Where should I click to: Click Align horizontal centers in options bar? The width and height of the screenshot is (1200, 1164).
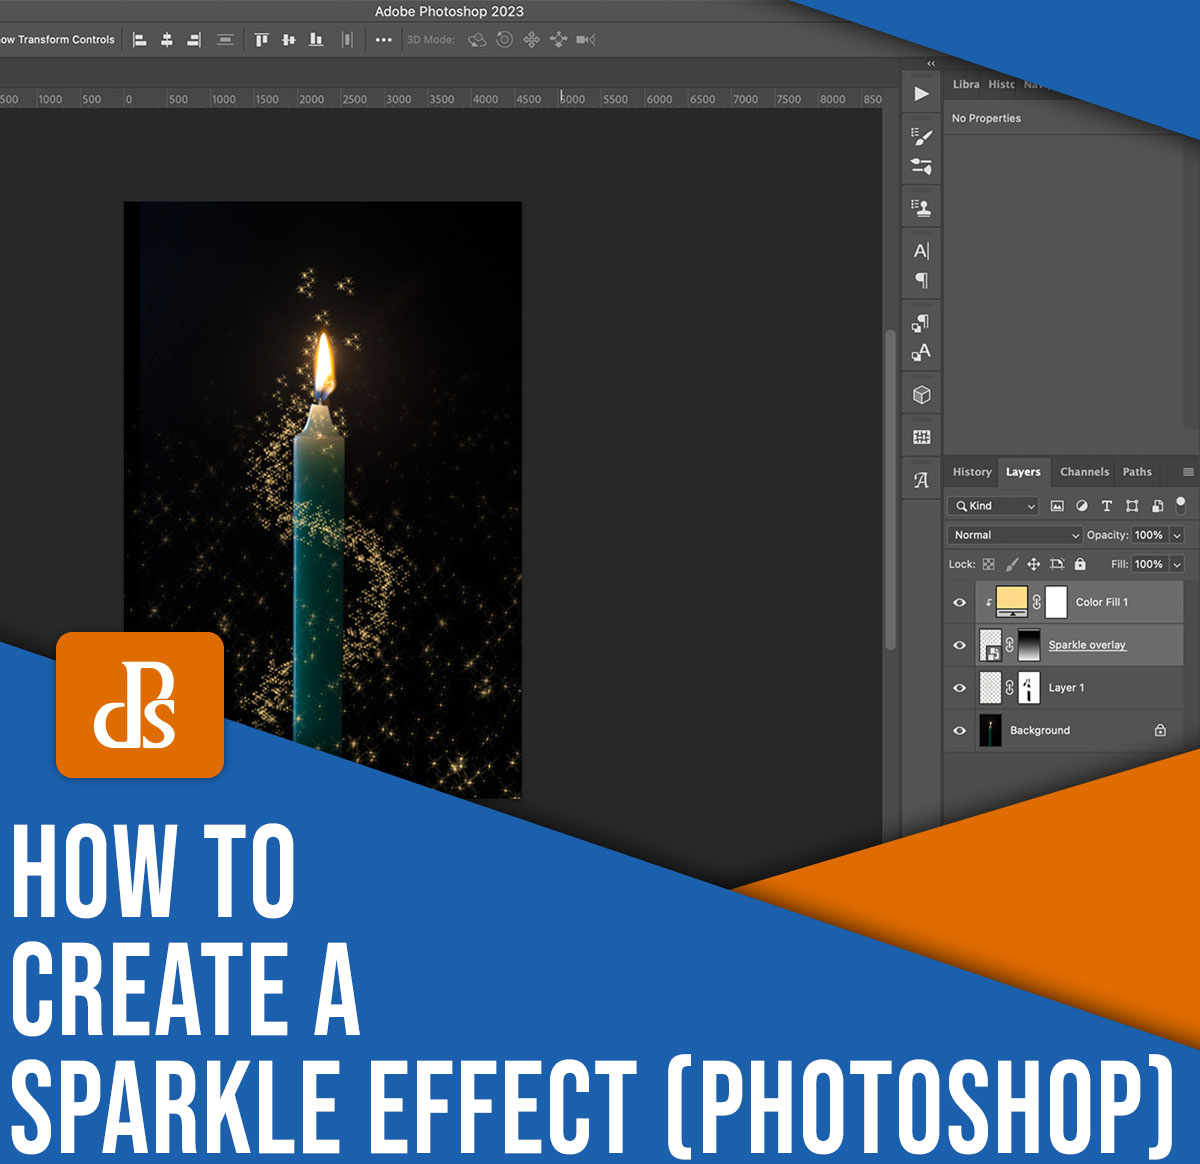point(167,40)
